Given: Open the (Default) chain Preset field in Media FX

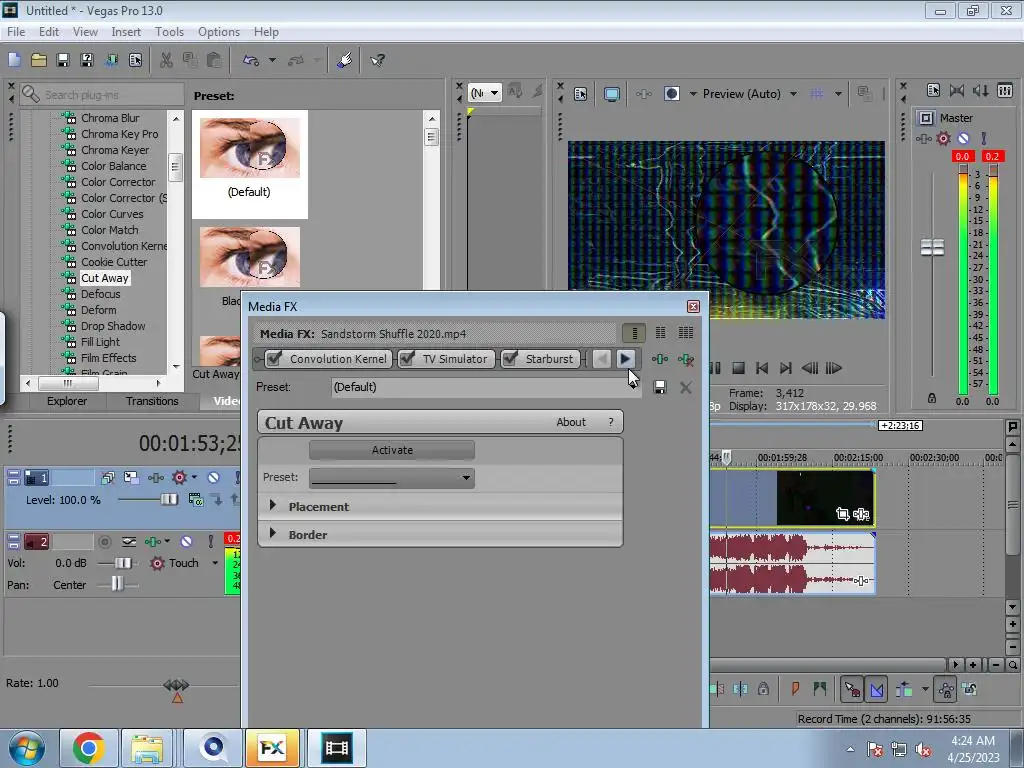Looking at the screenshot, I should 486,387.
